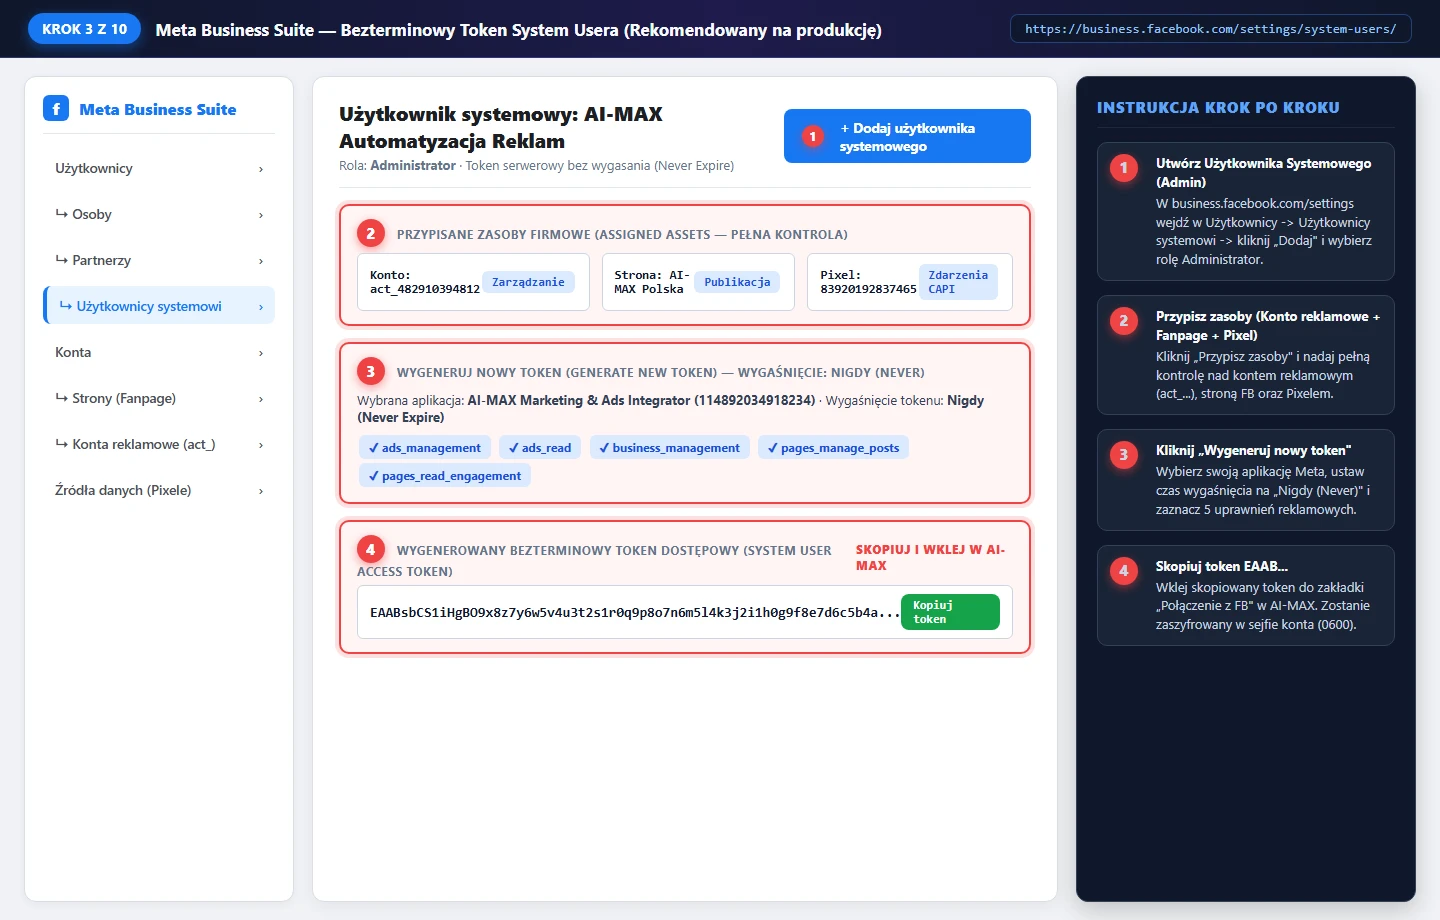Click the KROK 3 Z 10 badge
Screen dimensions: 1440x920
coord(85,29)
